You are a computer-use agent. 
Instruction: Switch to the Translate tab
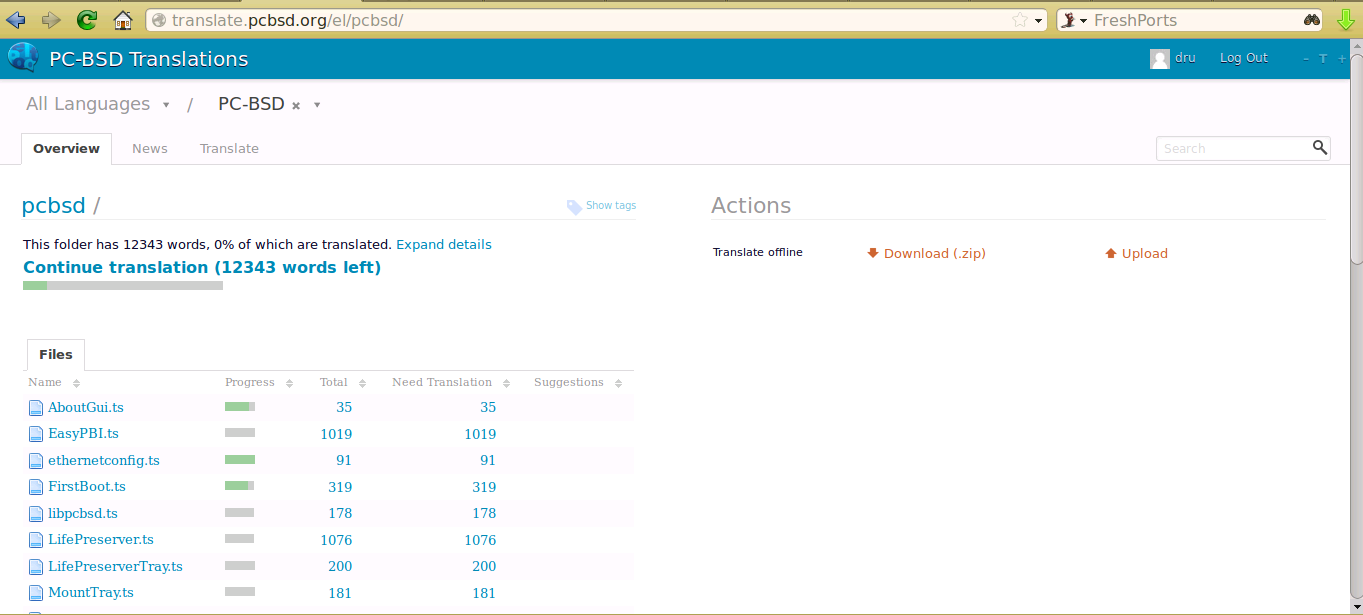(229, 148)
